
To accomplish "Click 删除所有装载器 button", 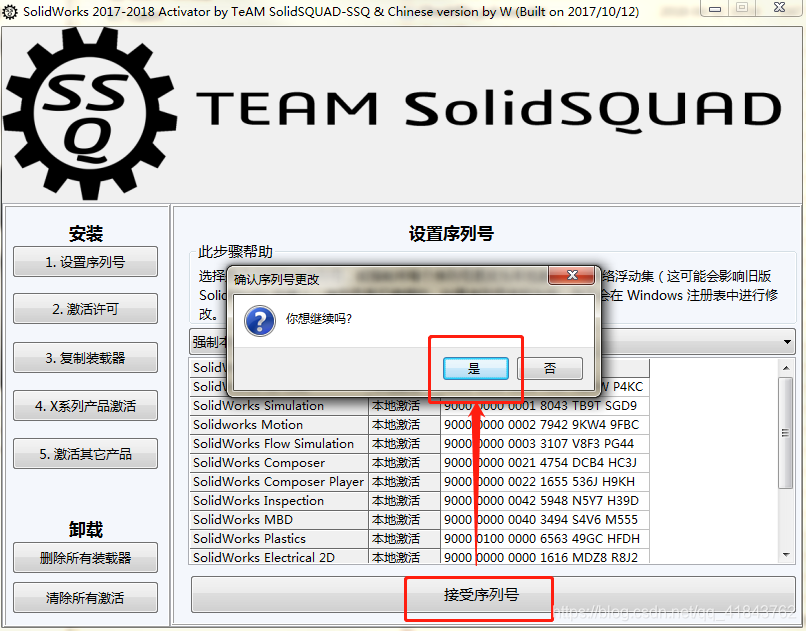I will click(85, 558).
